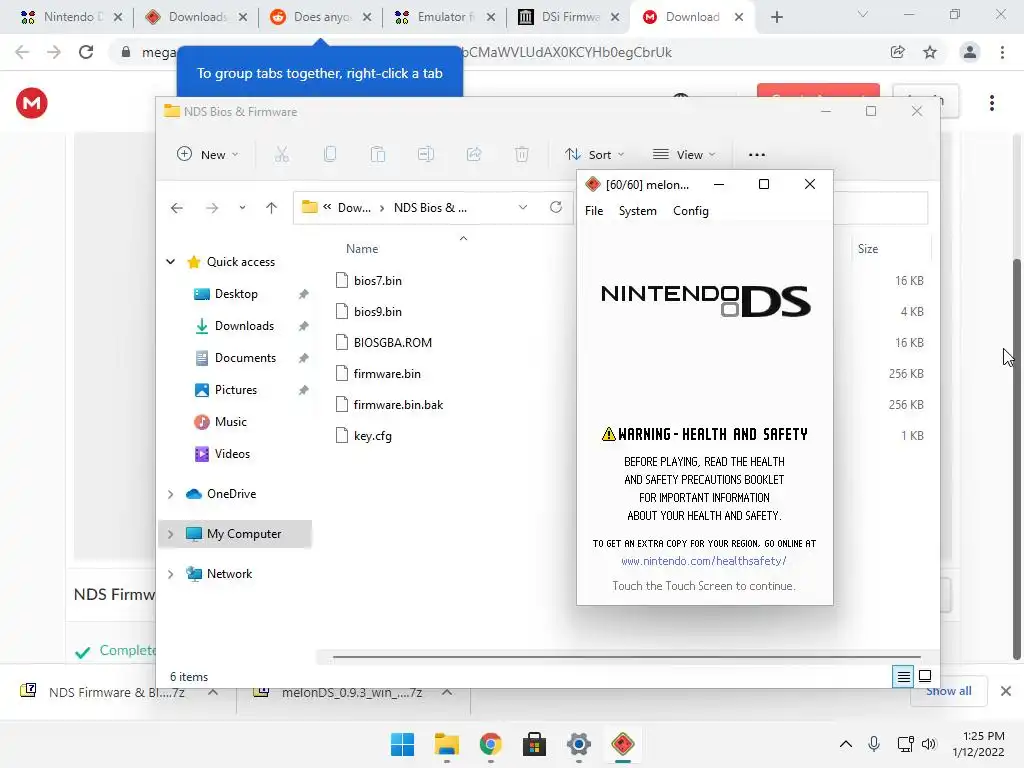The image size is (1024, 768).
Task: Click the Share icon in Explorer toolbar
Action: [474, 155]
